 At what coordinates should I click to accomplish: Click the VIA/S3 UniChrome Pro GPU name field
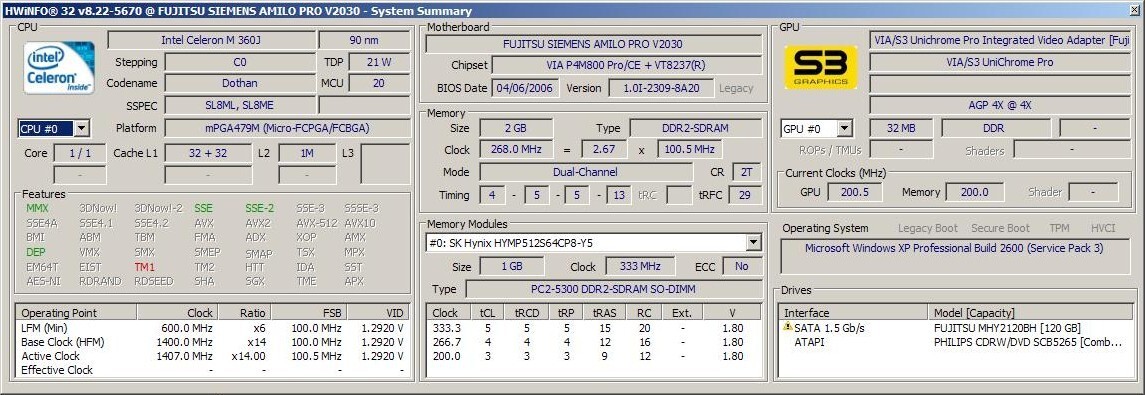pyautogui.click(x=1001, y=62)
